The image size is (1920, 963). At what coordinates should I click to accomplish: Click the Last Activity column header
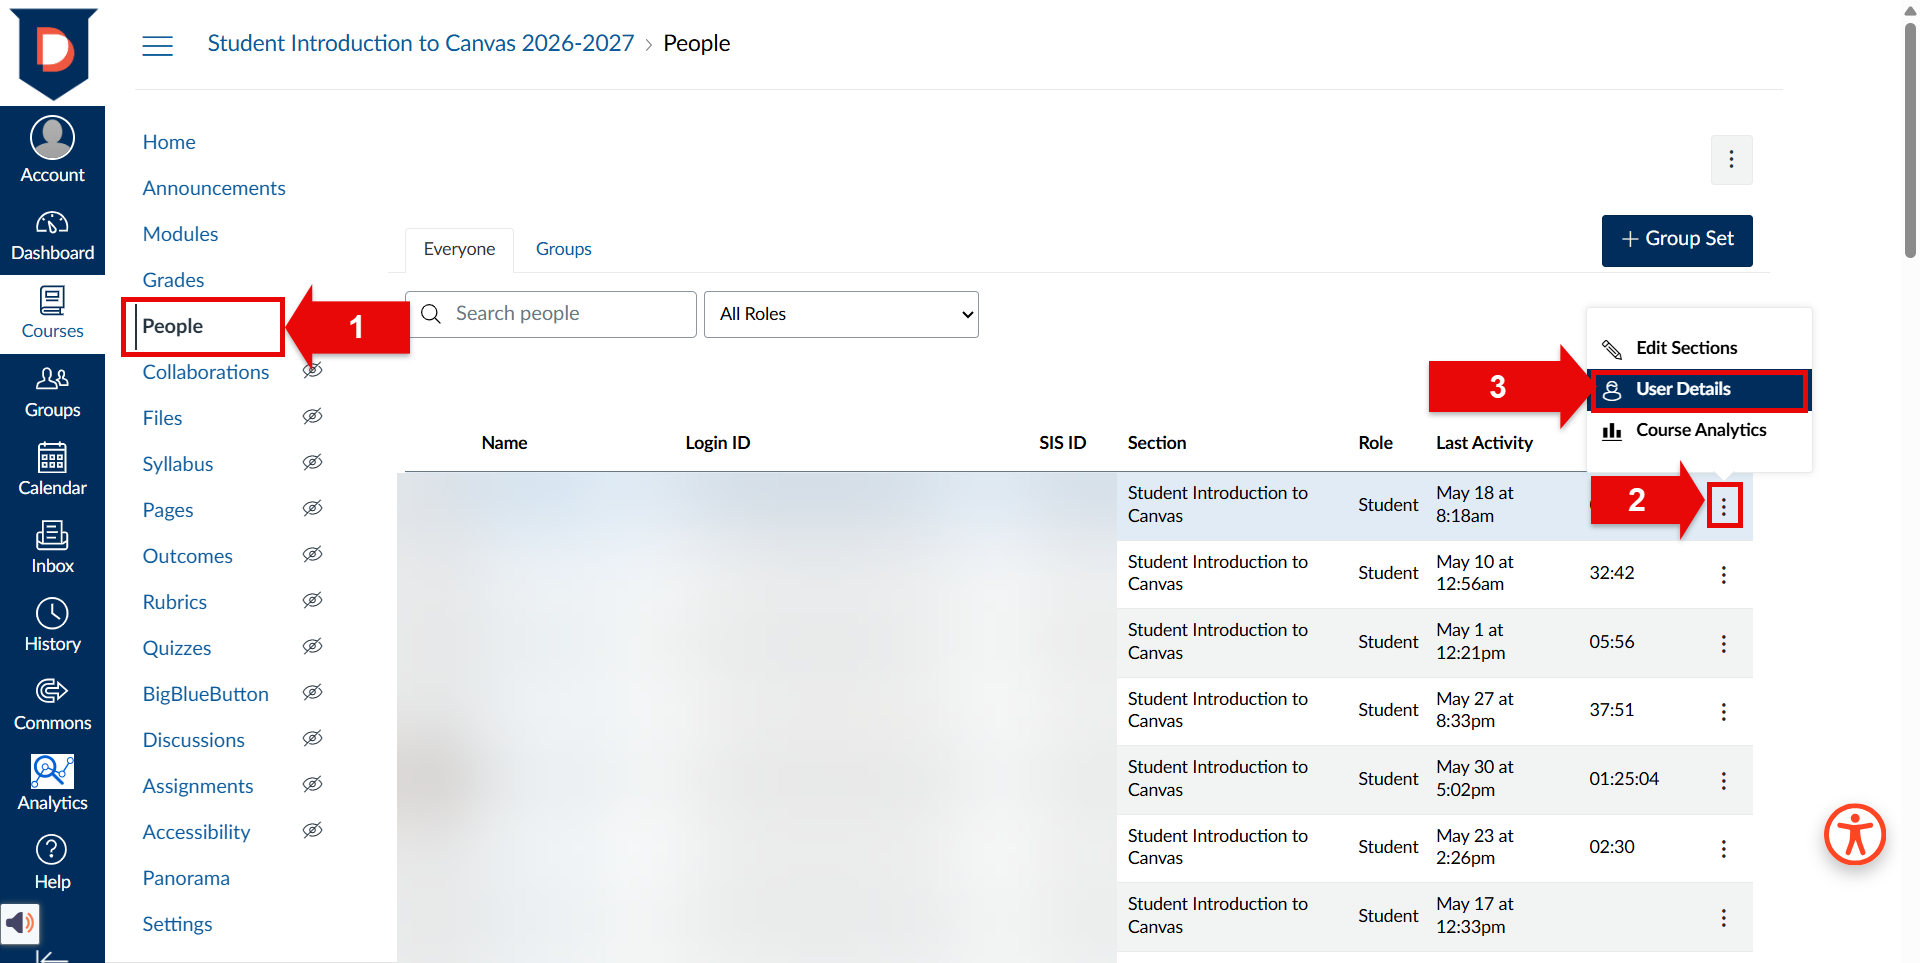(x=1484, y=443)
